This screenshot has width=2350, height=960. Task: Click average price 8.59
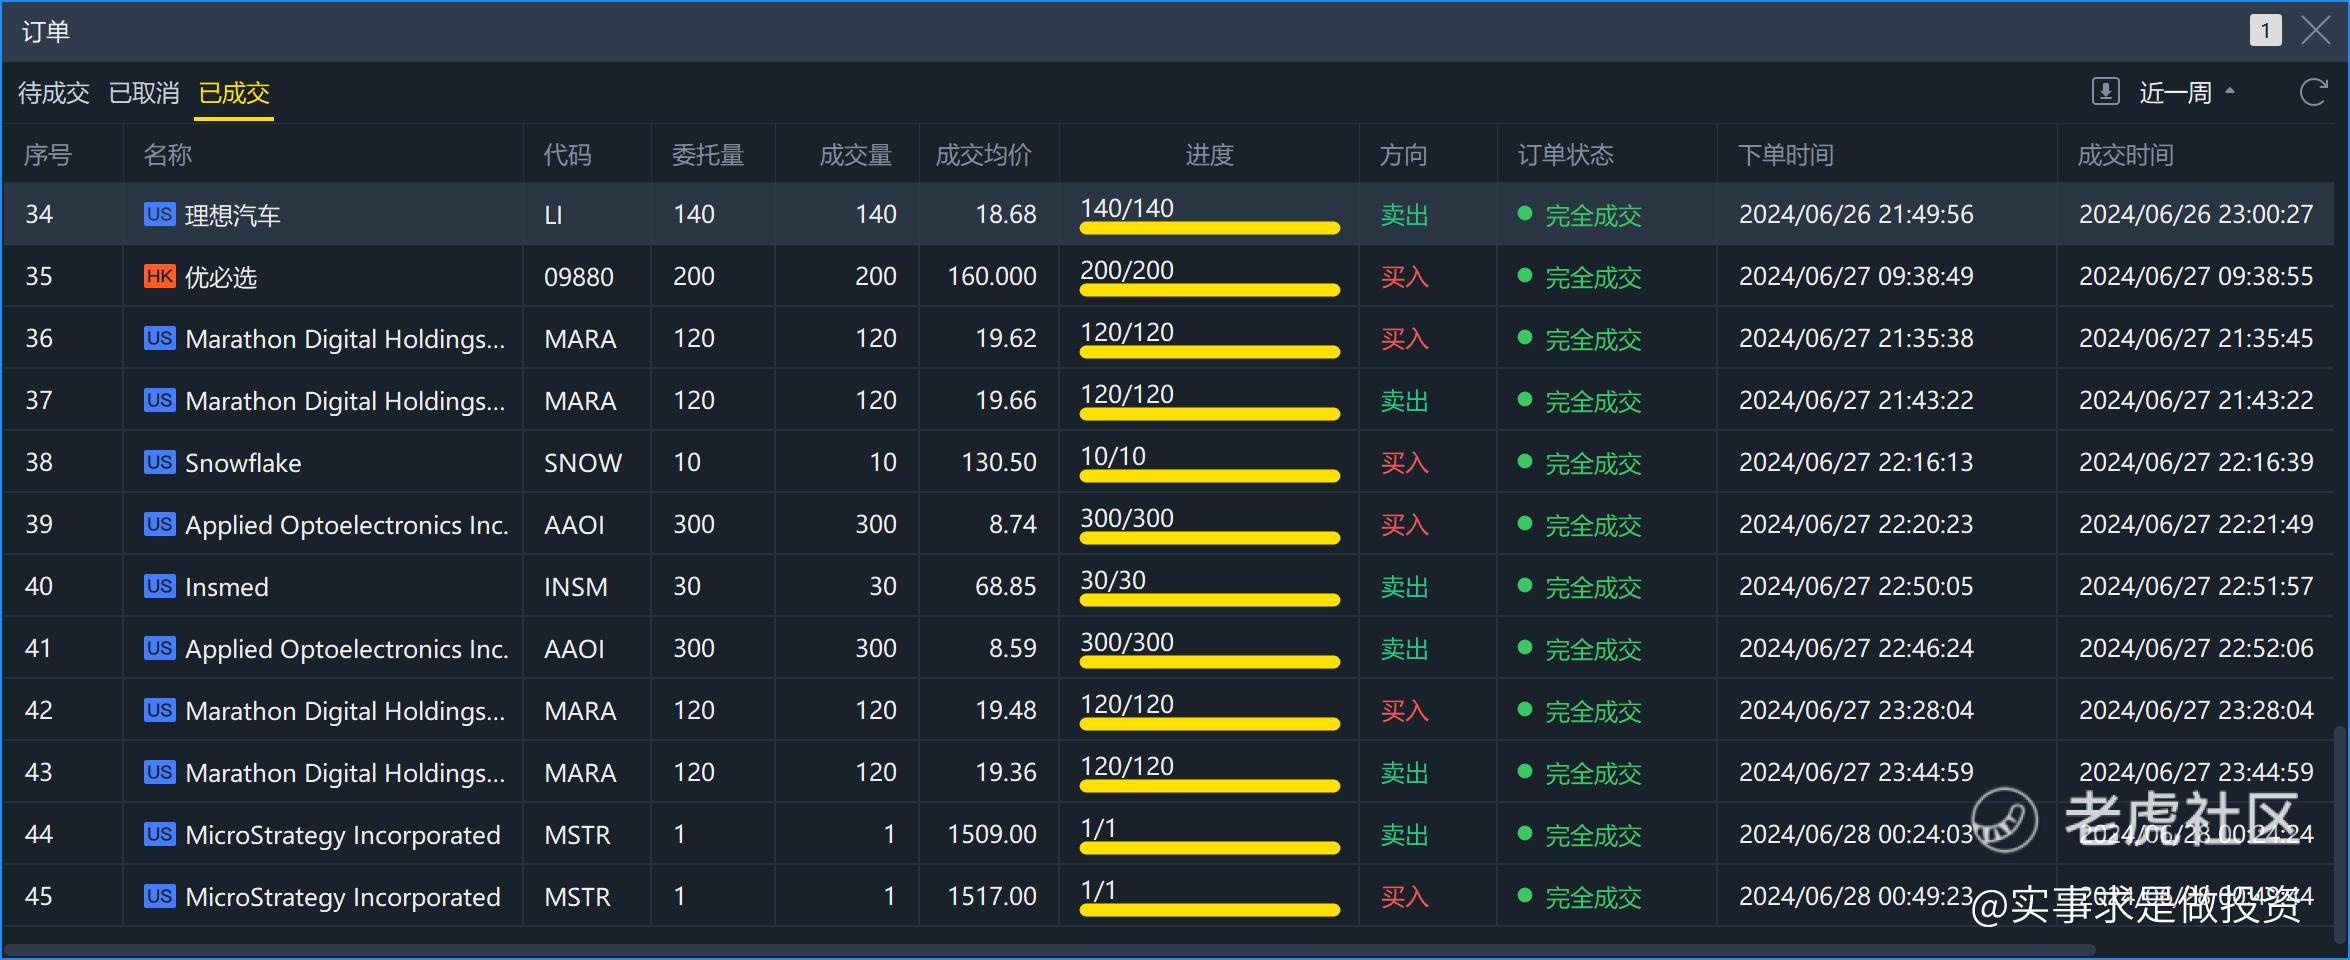click(x=1013, y=648)
